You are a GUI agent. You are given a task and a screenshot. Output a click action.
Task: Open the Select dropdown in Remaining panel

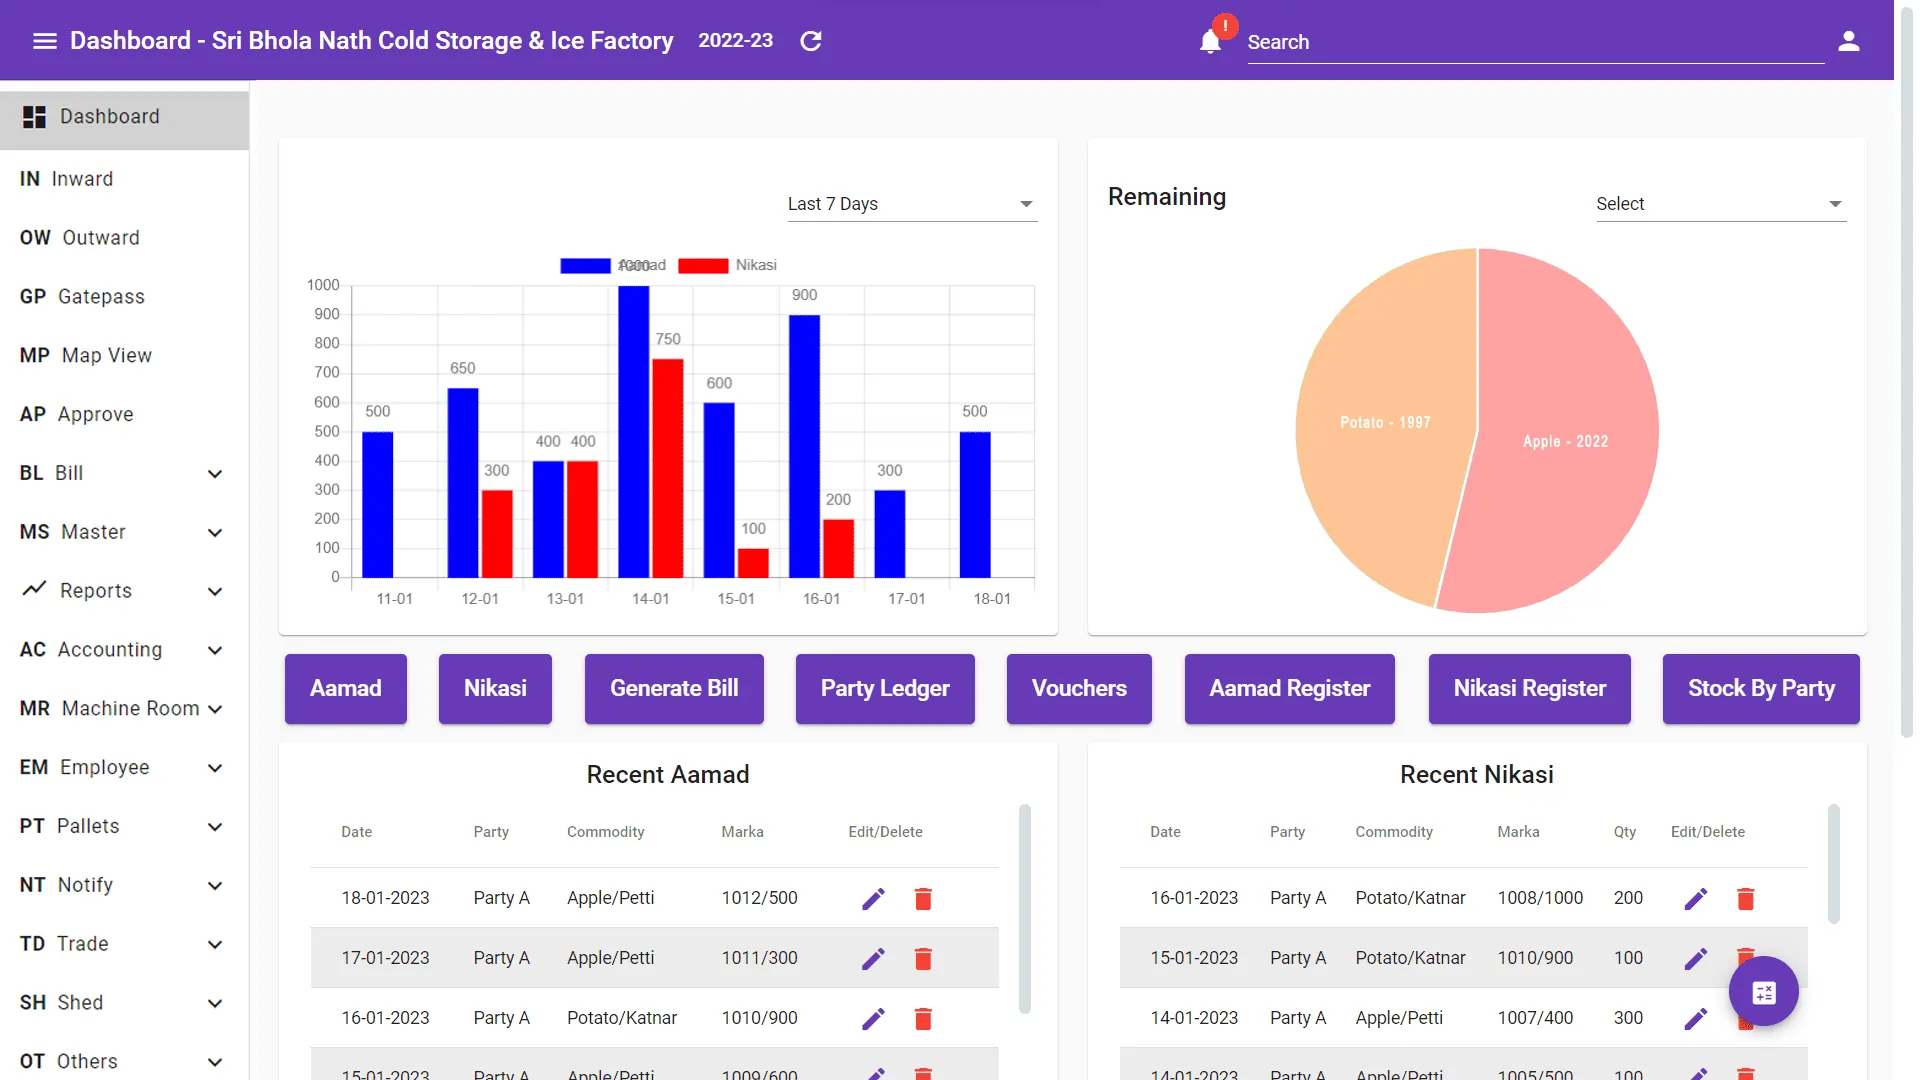(x=1718, y=203)
